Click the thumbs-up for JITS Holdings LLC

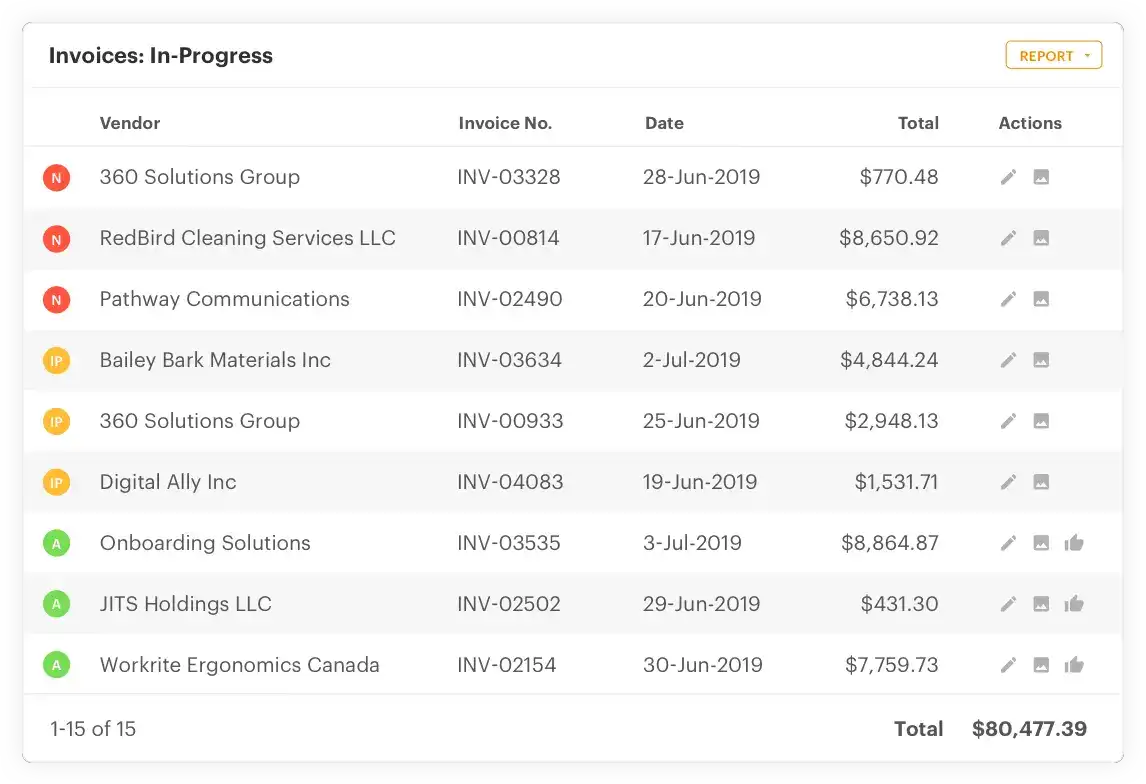pyautogui.click(x=1075, y=604)
